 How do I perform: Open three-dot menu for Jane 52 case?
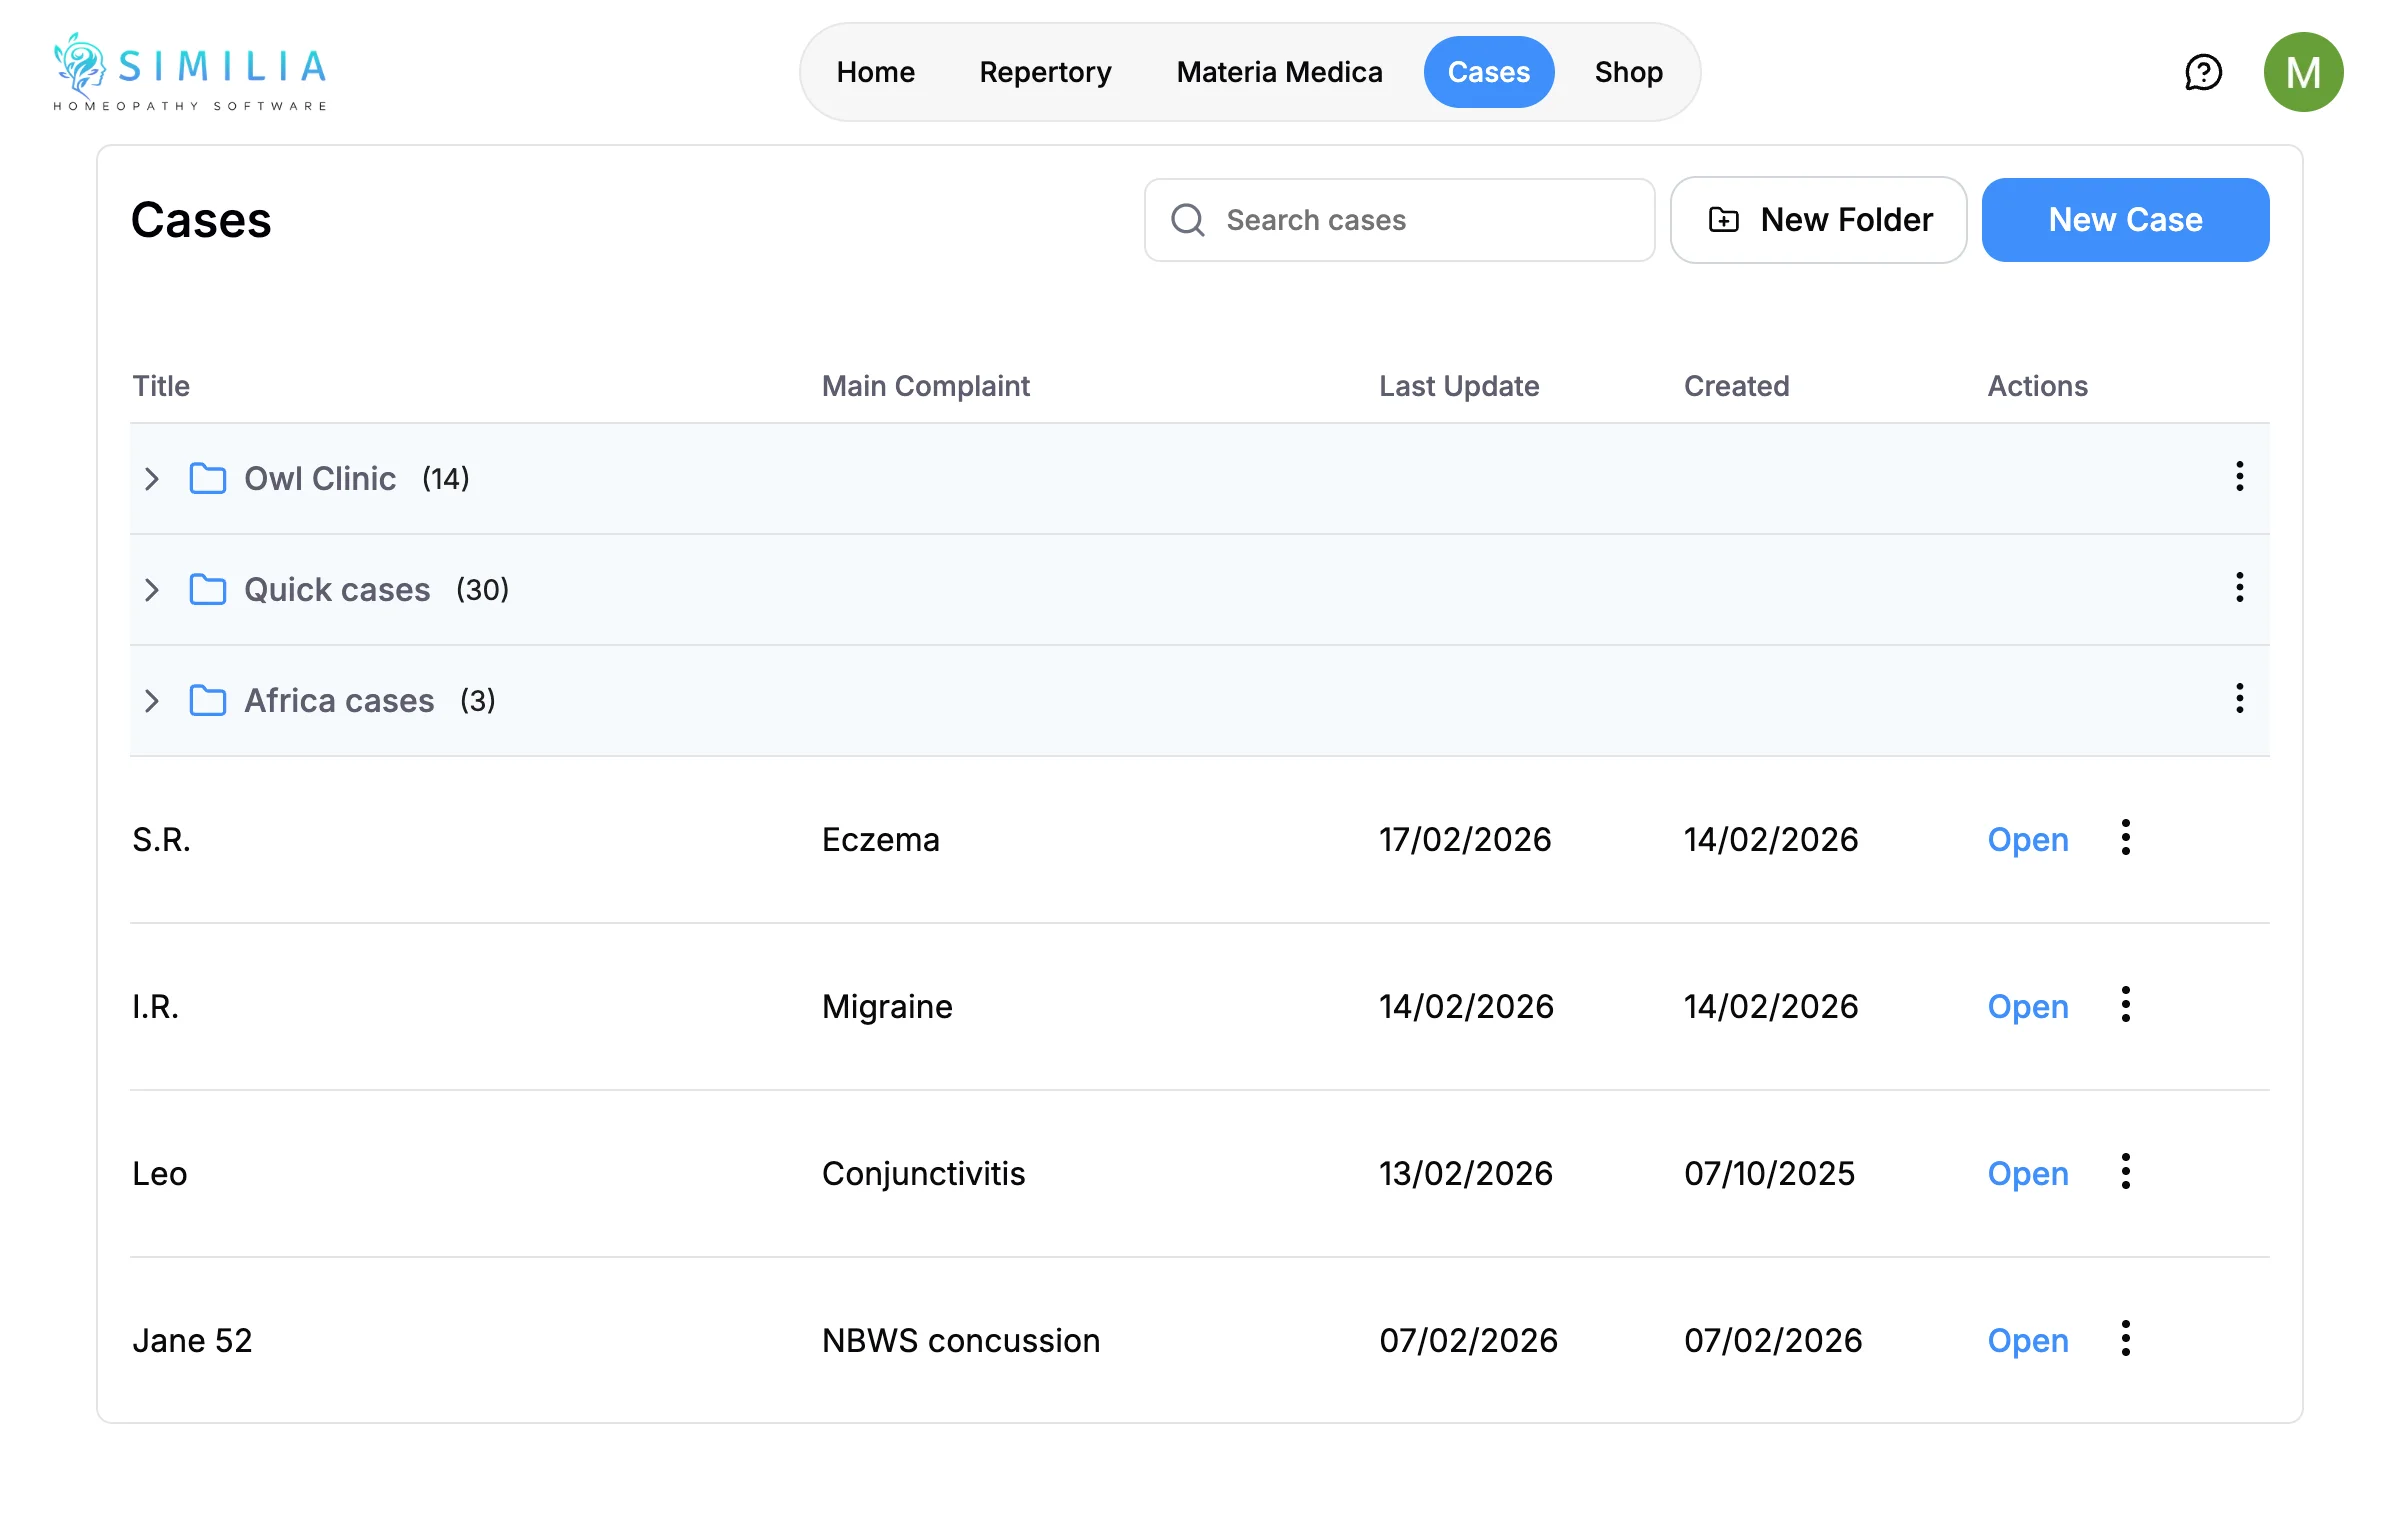pyautogui.click(x=2125, y=1339)
